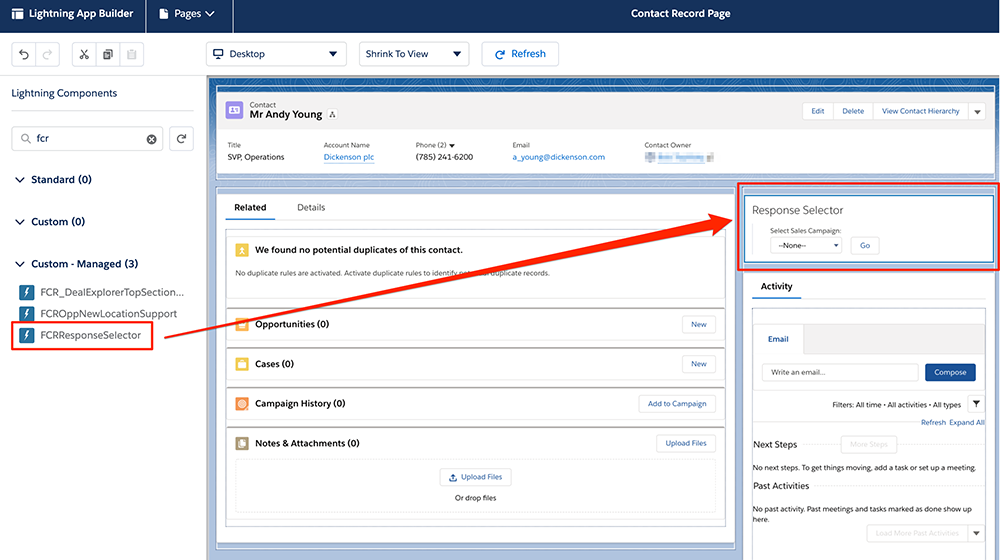
Task: Select the FCROppNewLocationSupport component name
Action: 108,314
